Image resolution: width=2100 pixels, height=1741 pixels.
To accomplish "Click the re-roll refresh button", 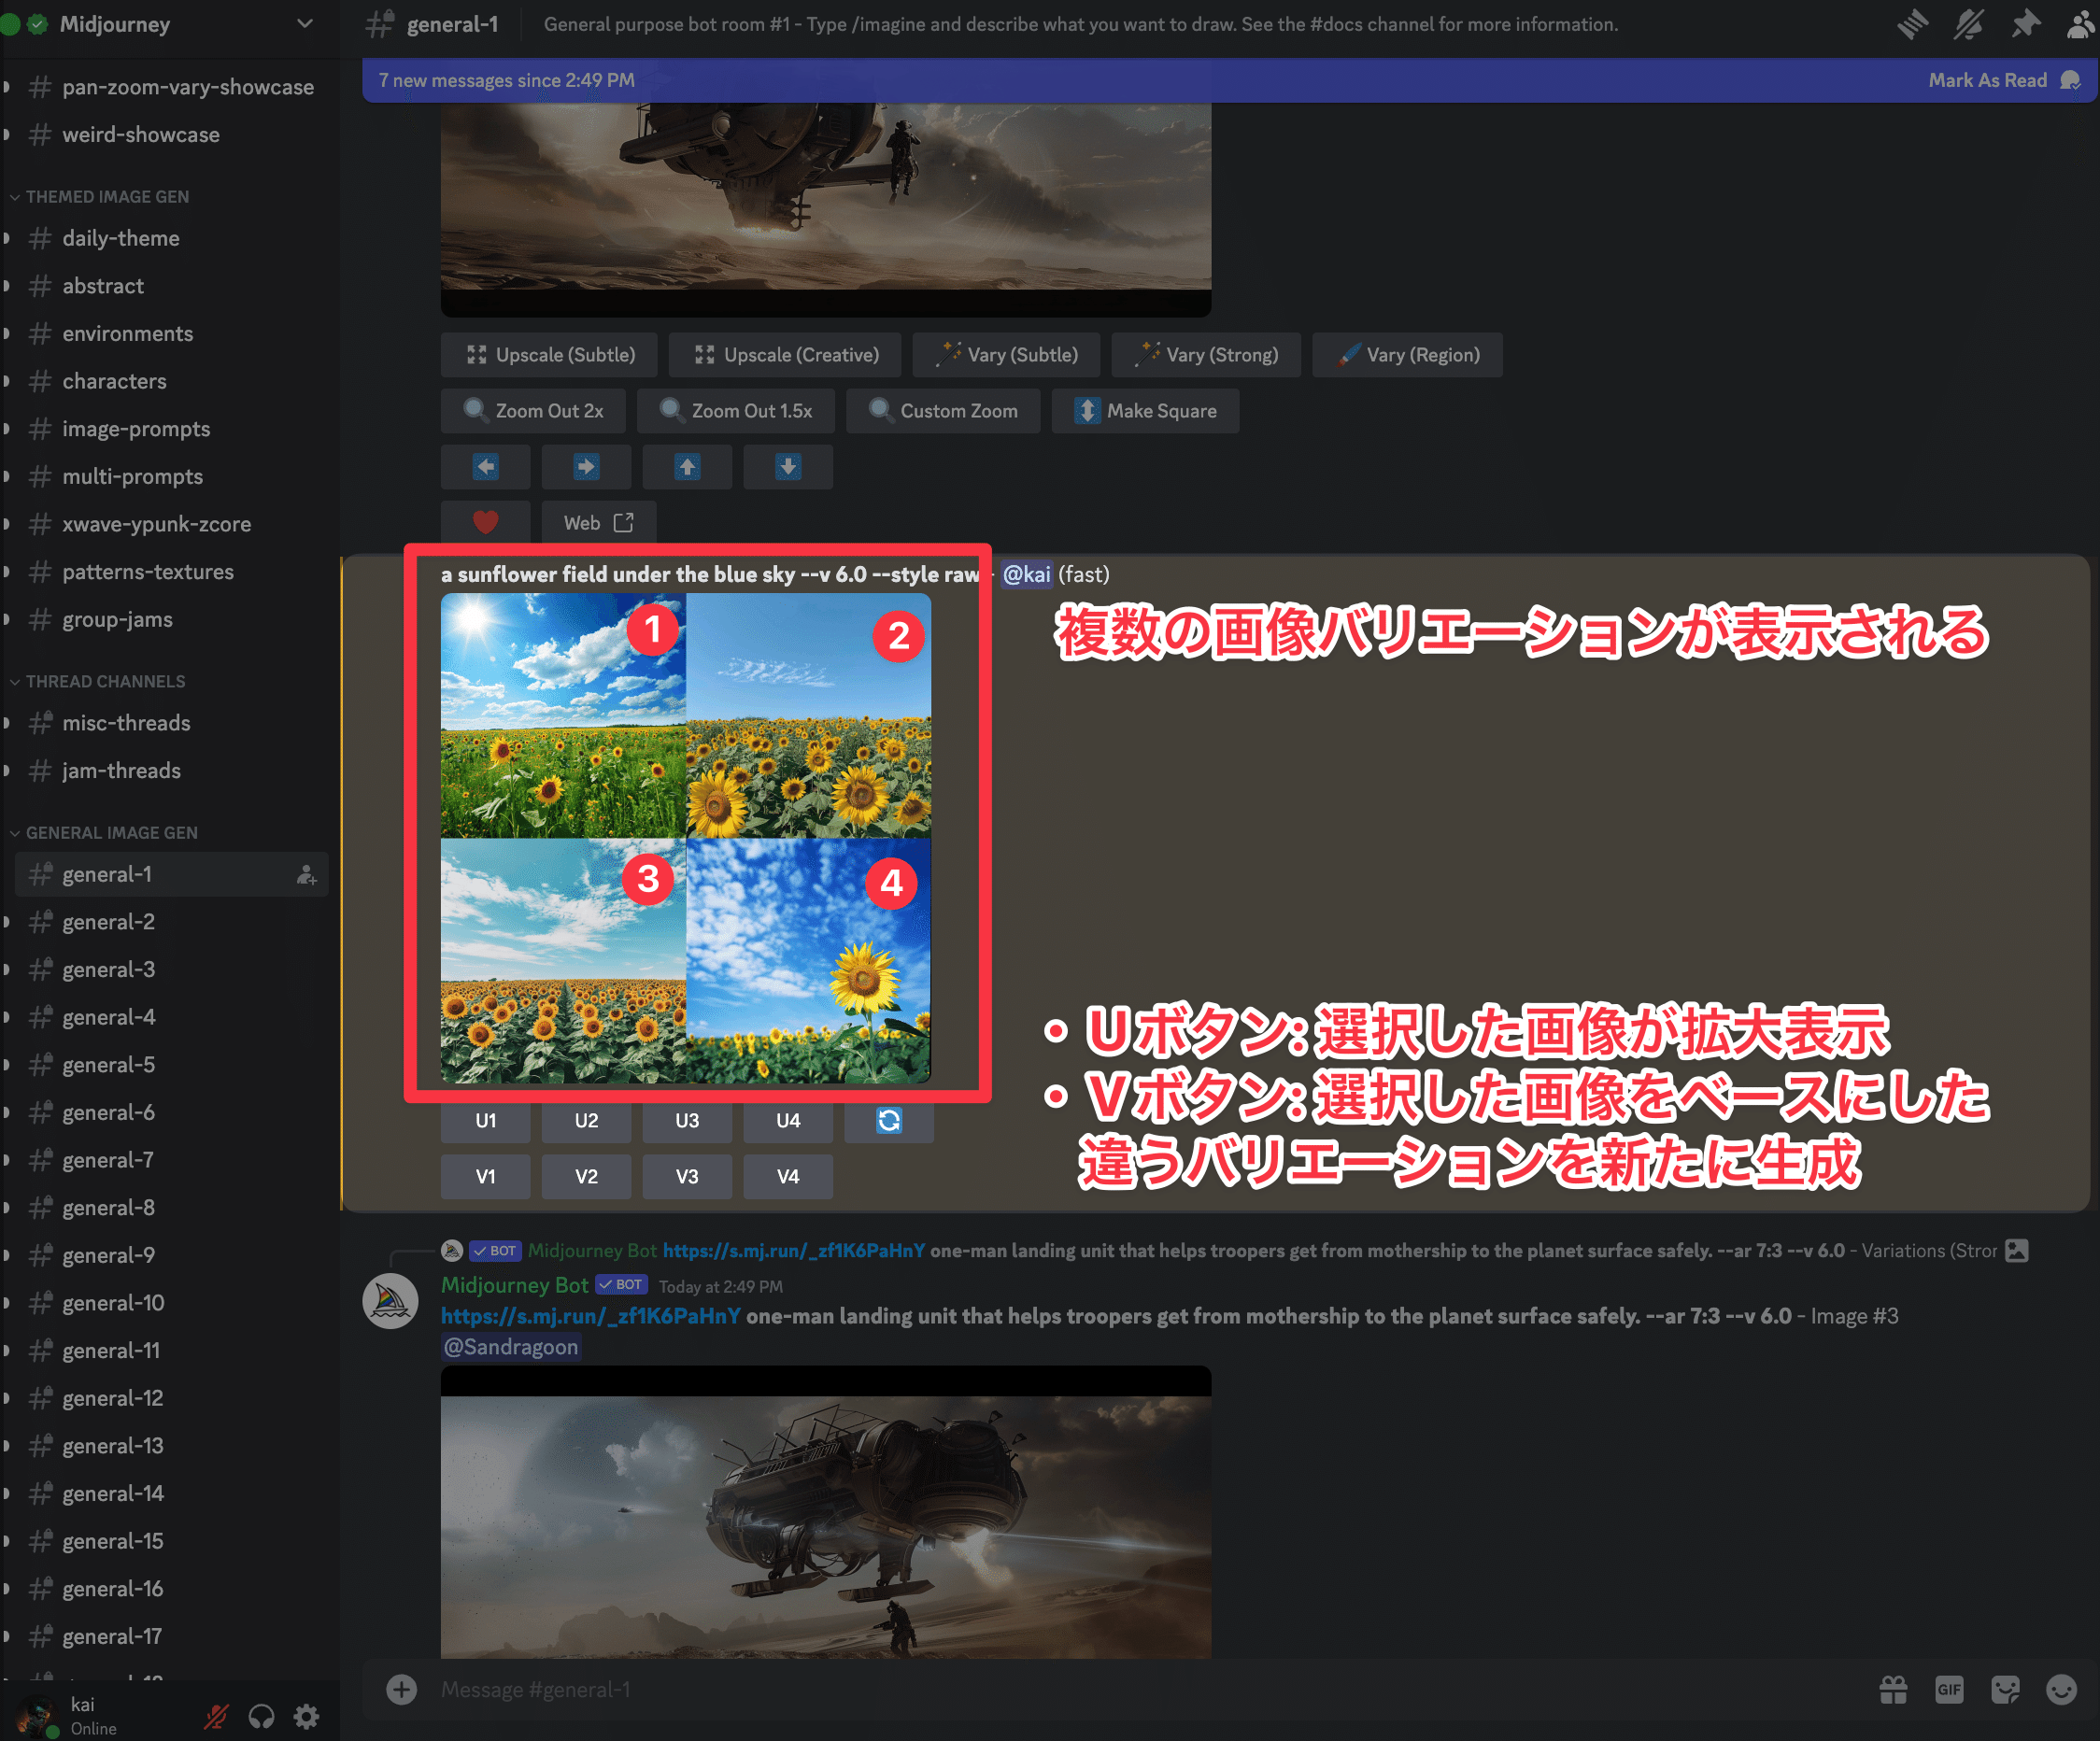I will coord(888,1120).
